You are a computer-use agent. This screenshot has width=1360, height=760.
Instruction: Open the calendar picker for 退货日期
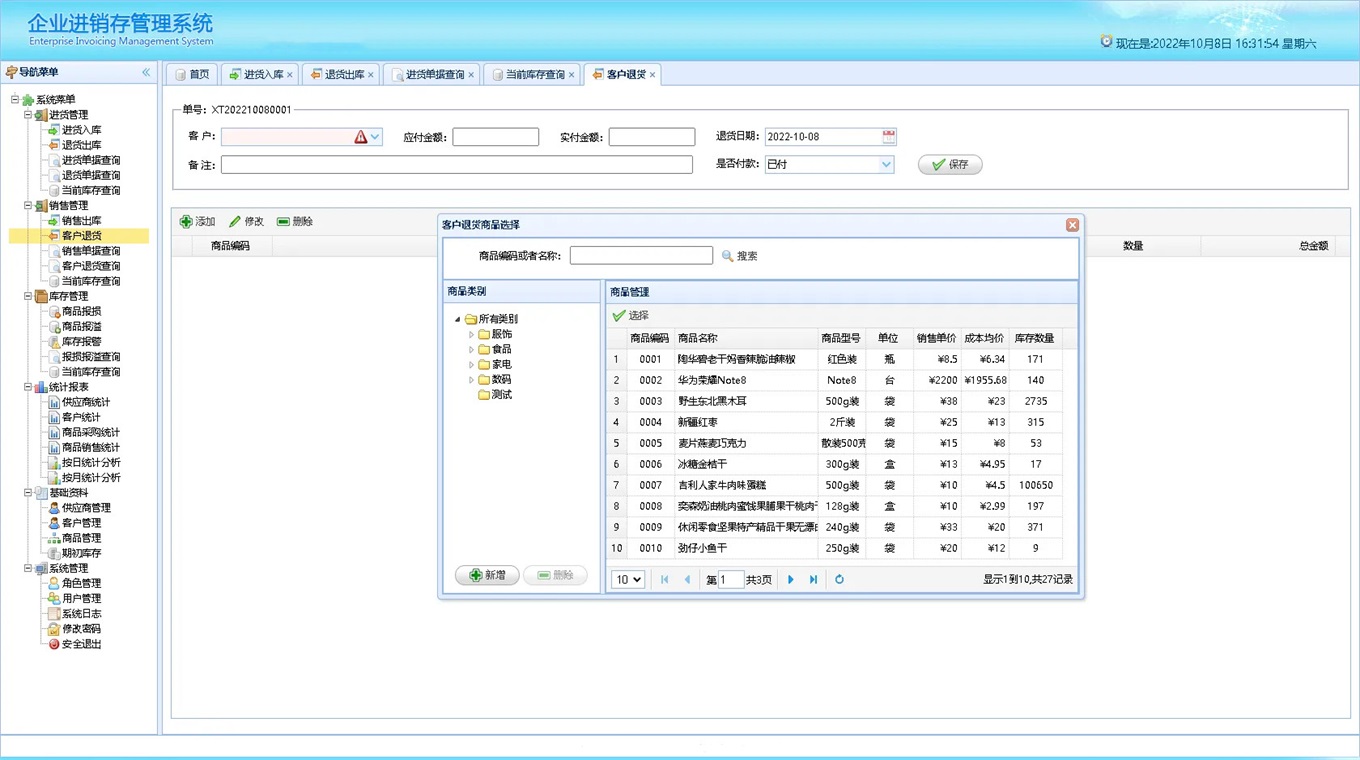point(888,136)
